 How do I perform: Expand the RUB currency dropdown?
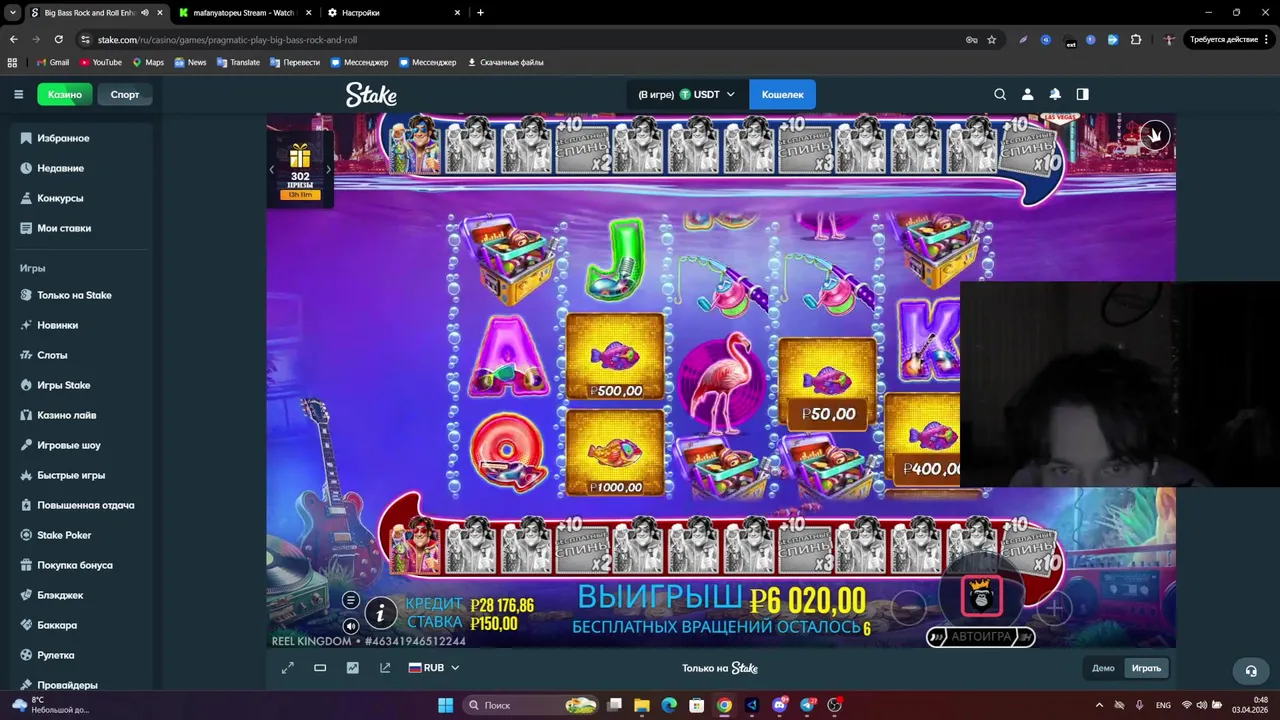tap(434, 668)
